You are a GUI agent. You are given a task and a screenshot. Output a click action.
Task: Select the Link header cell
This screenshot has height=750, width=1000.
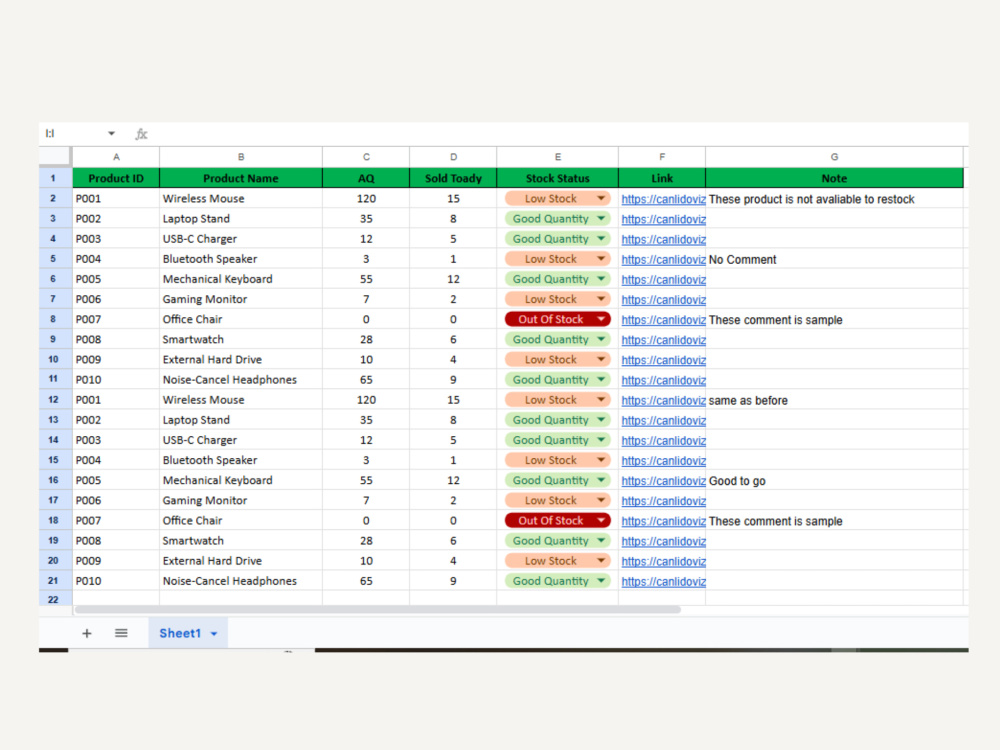coord(662,178)
